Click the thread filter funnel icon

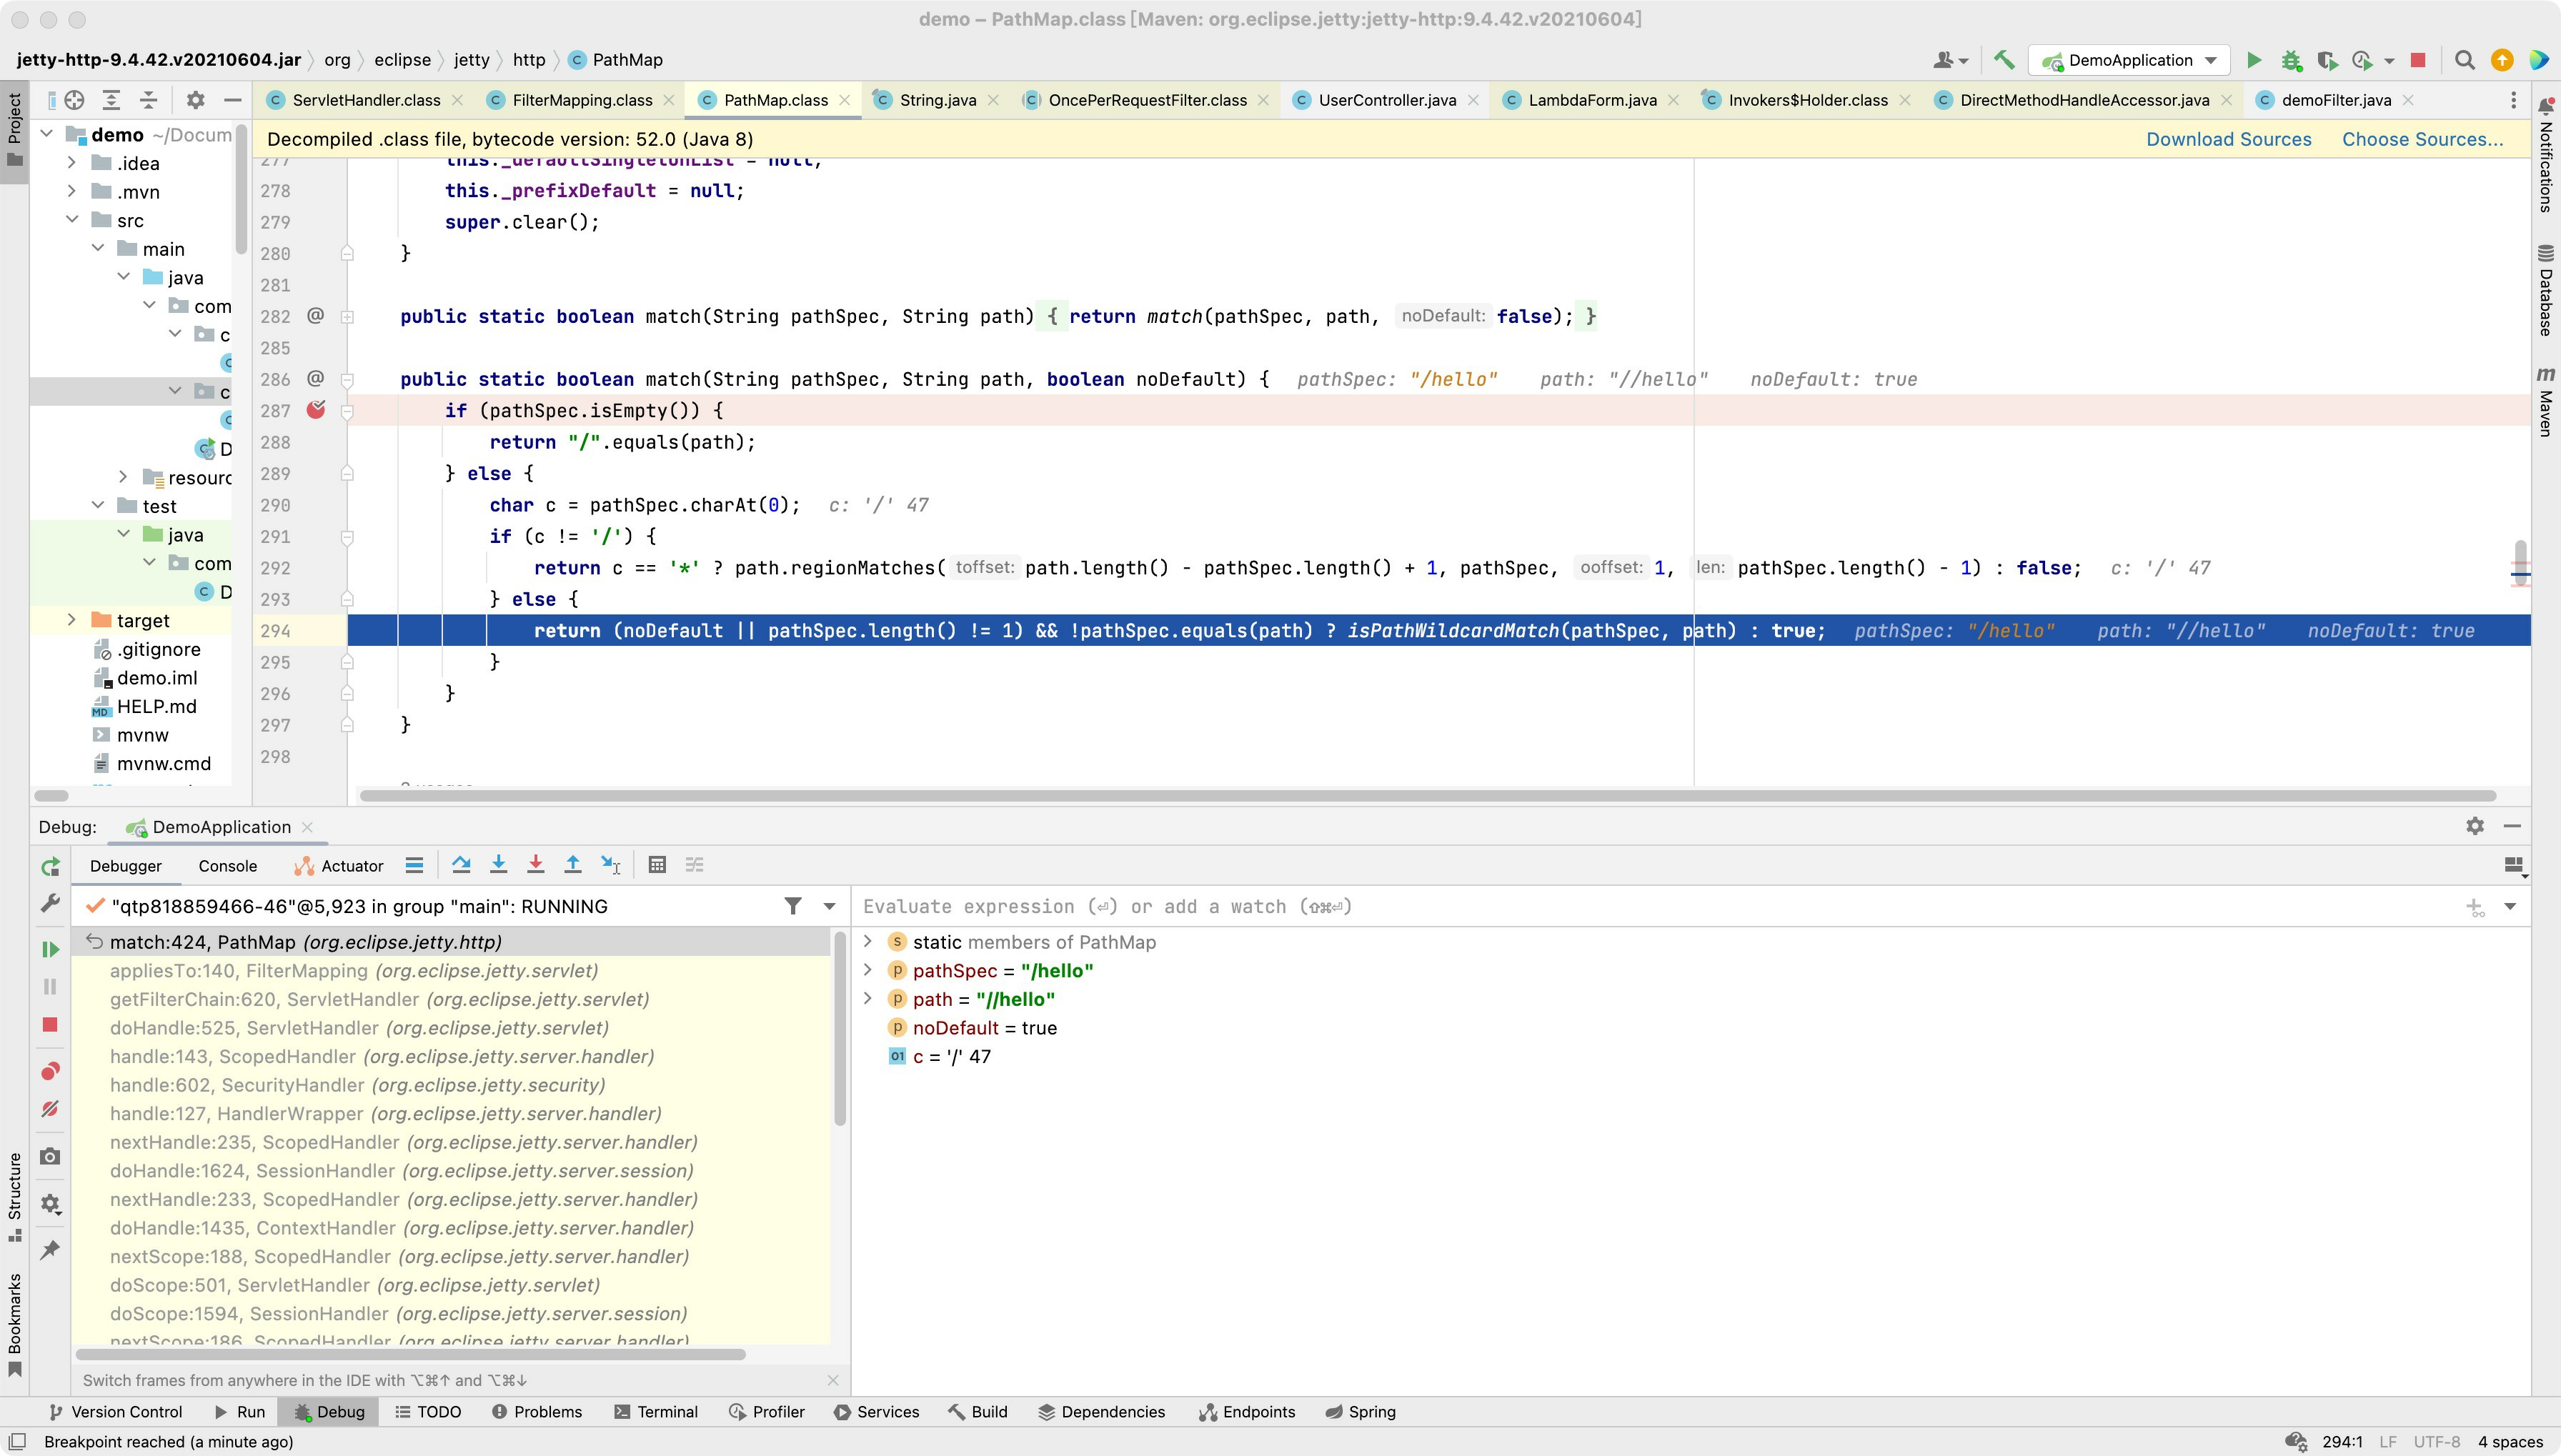tap(792, 906)
